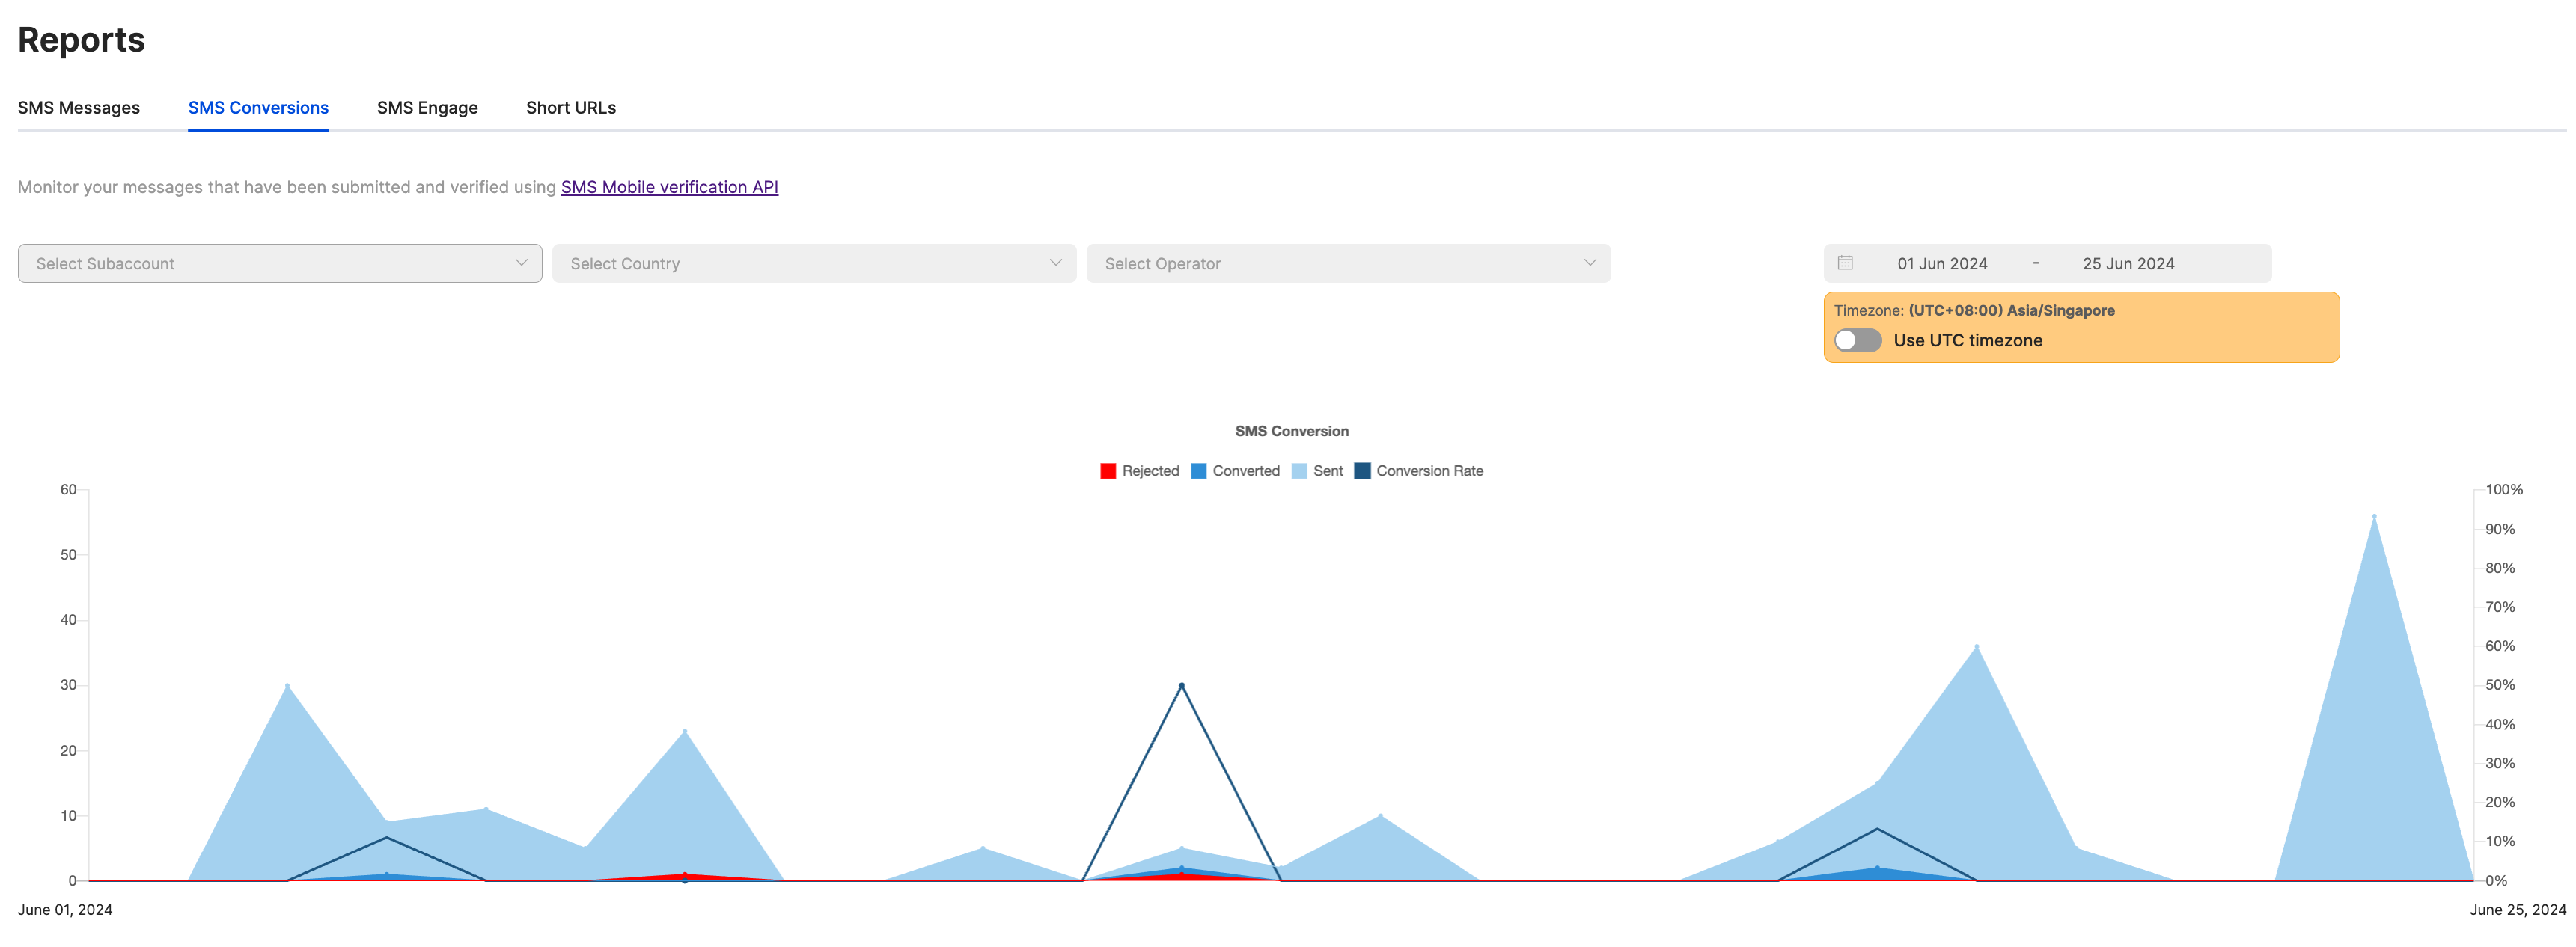Click the red Rejected legend swatch

(1108, 471)
